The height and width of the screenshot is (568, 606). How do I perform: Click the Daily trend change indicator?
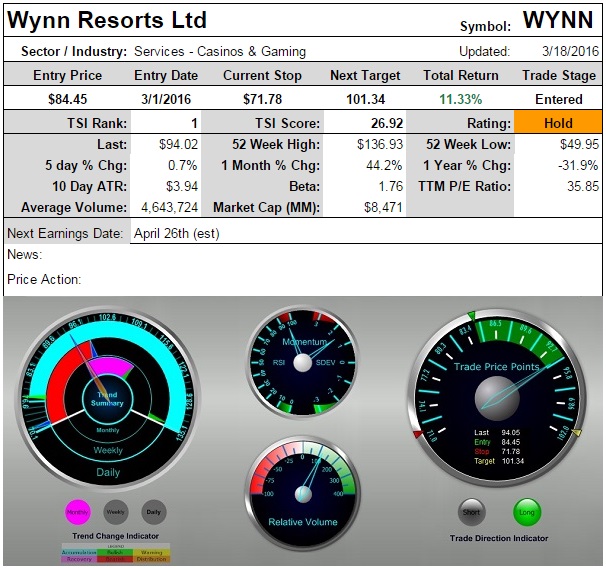click(153, 512)
